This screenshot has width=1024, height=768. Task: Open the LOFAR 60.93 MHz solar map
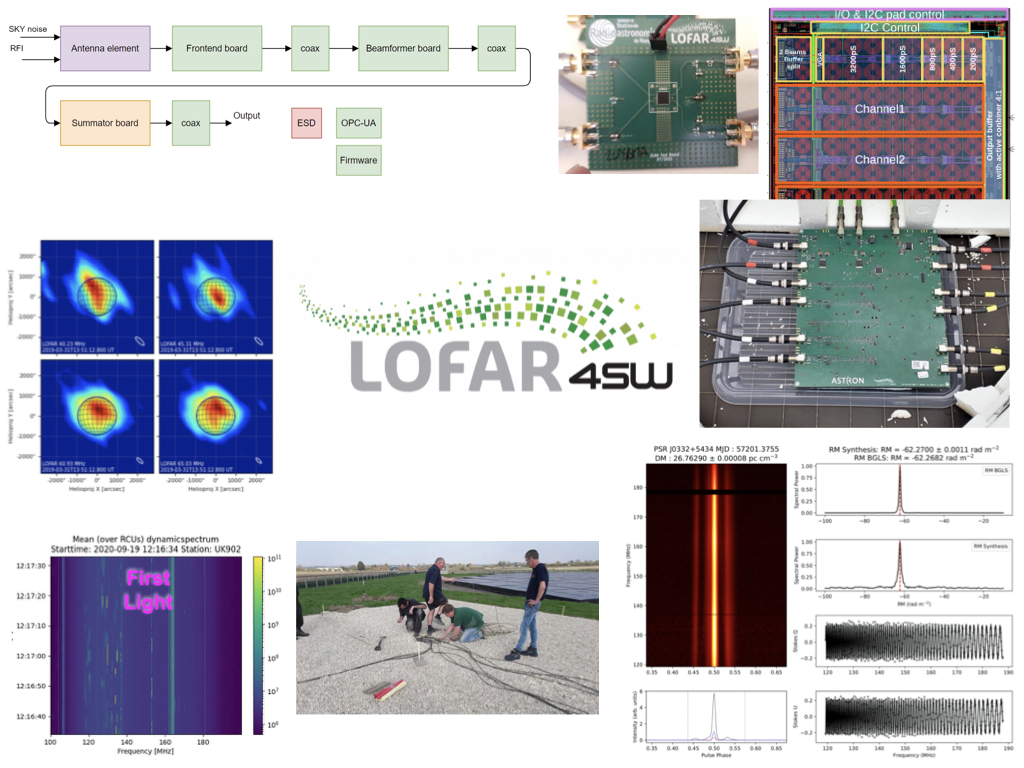tap(97, 417)
